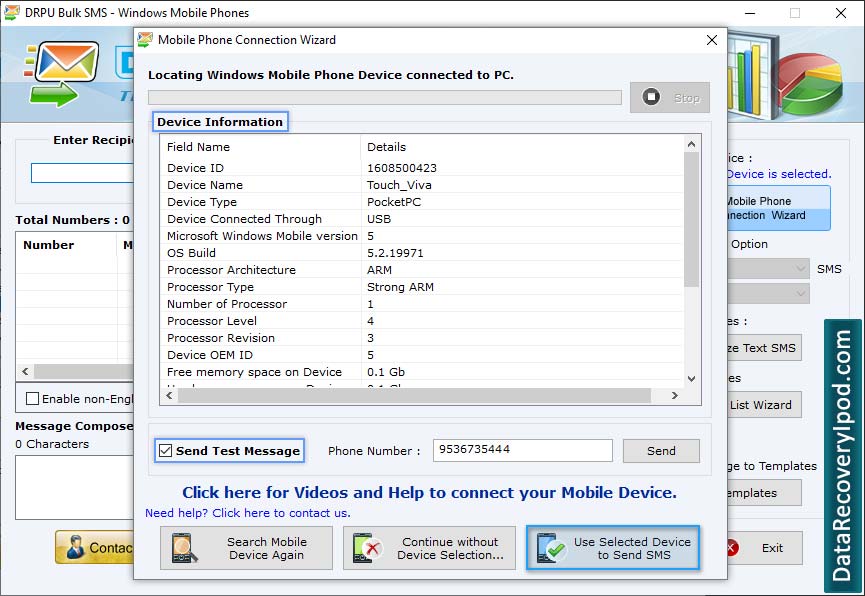The image size is (865, 596).
Task: Click the message compose text area
Action: coord(74,487)
